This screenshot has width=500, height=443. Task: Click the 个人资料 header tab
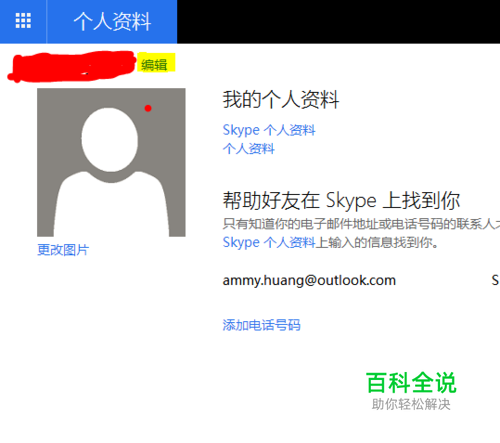coord(112,22)
